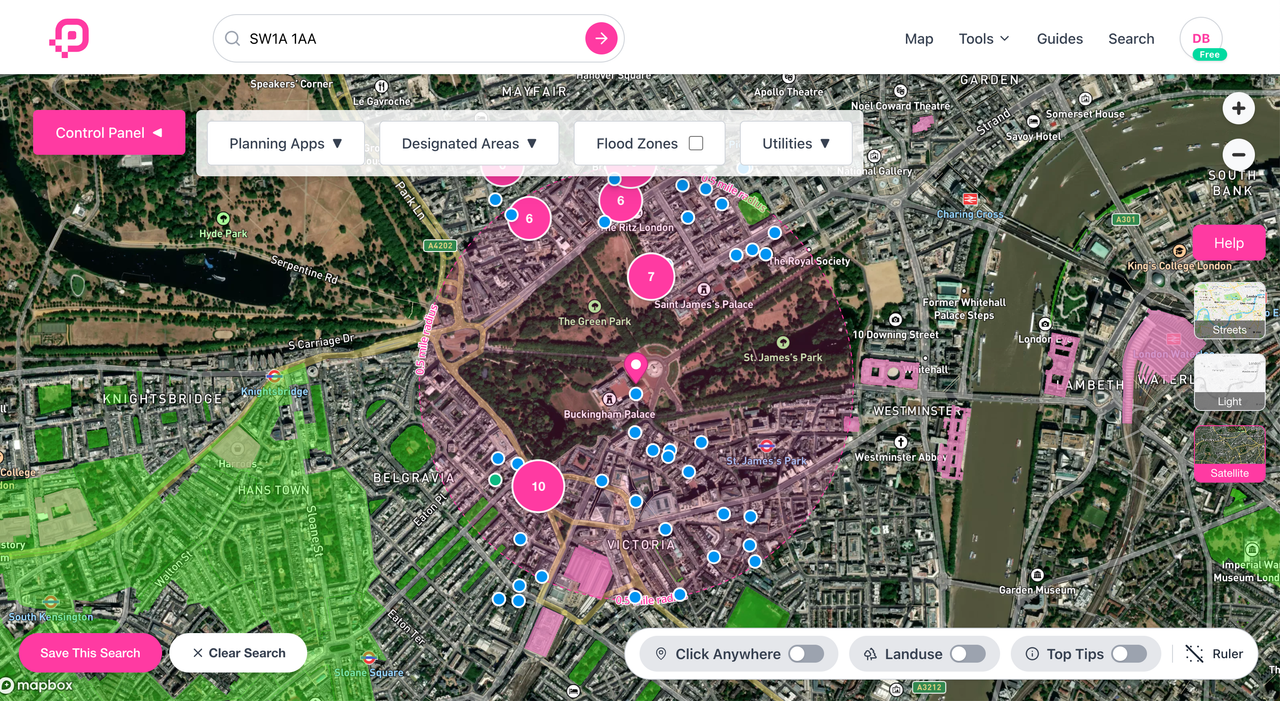Expand the Utilities dropdown

[x=796, y=143]
